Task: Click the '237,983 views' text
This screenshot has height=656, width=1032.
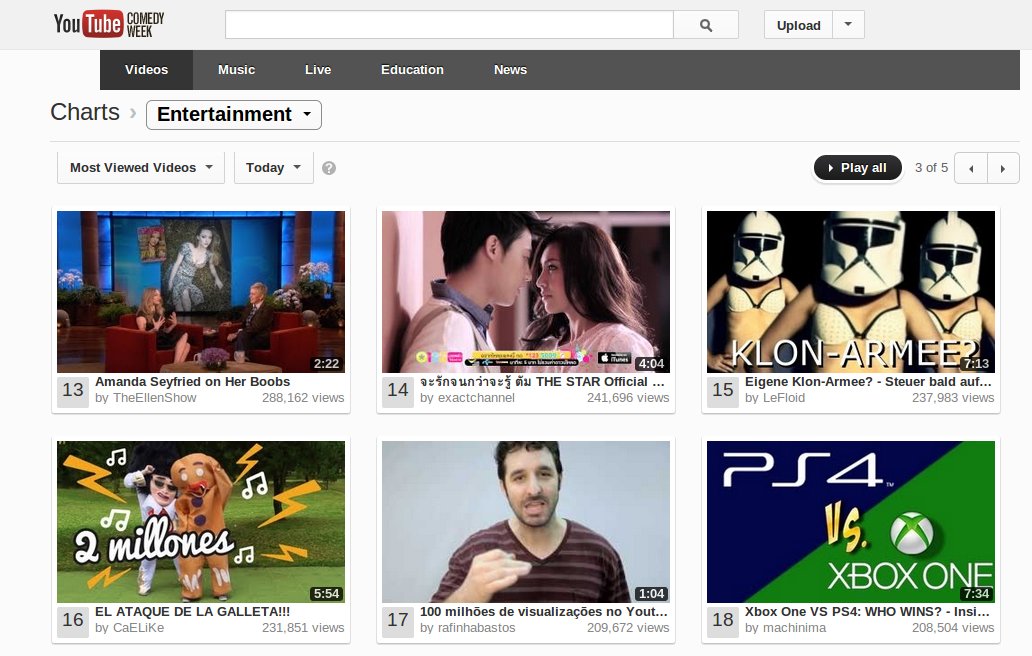Action: (953, 398)
